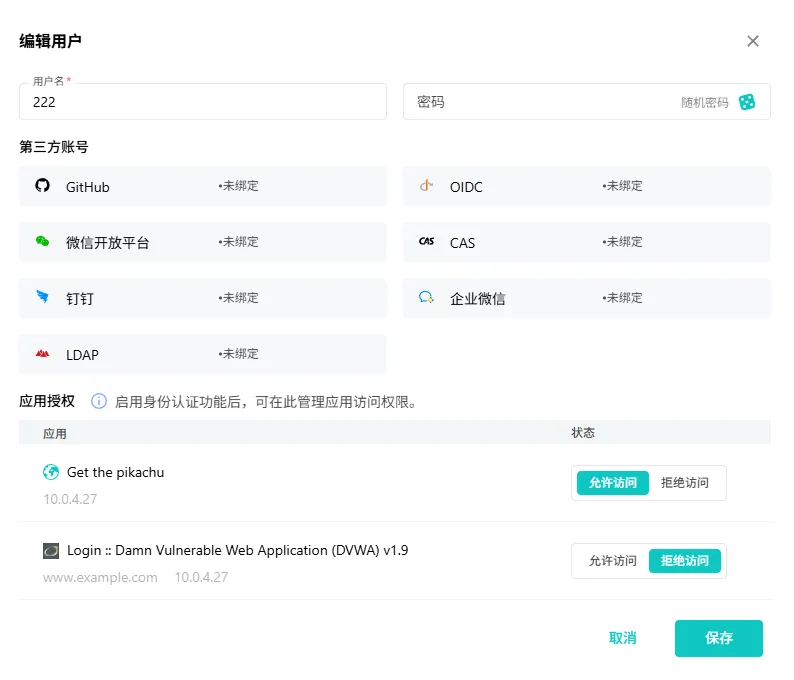
Task: Click the Get the pikachu globe icon
Action: 51,472
